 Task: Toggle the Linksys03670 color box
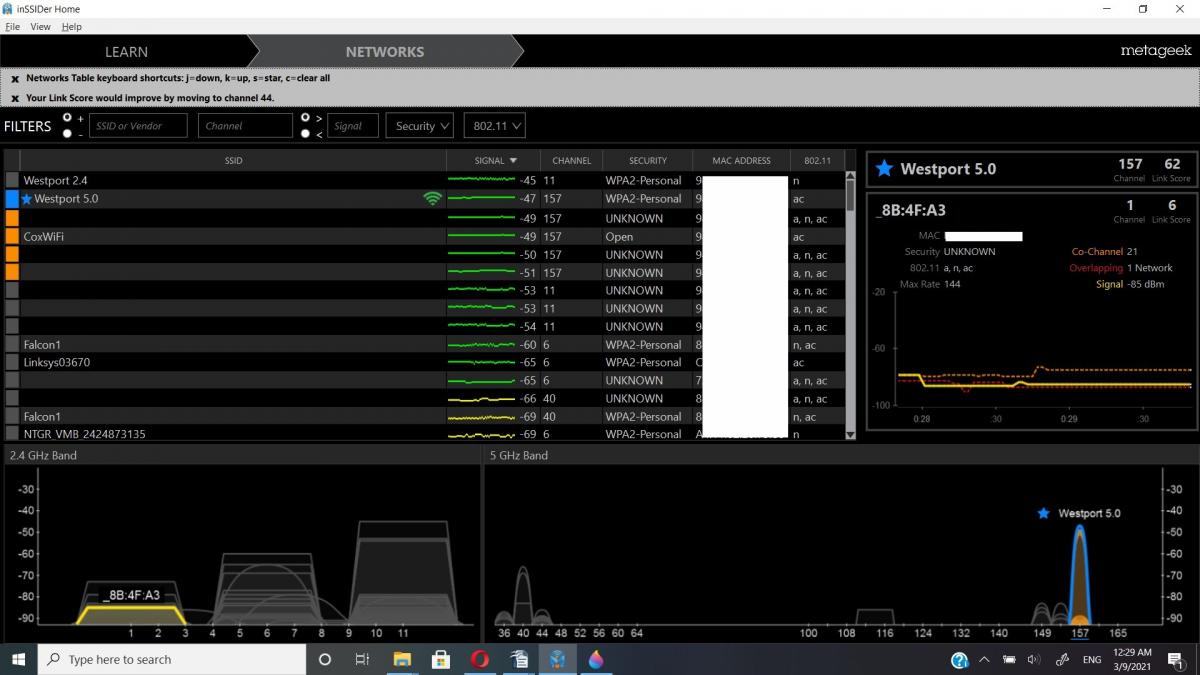tap(12, 362)
